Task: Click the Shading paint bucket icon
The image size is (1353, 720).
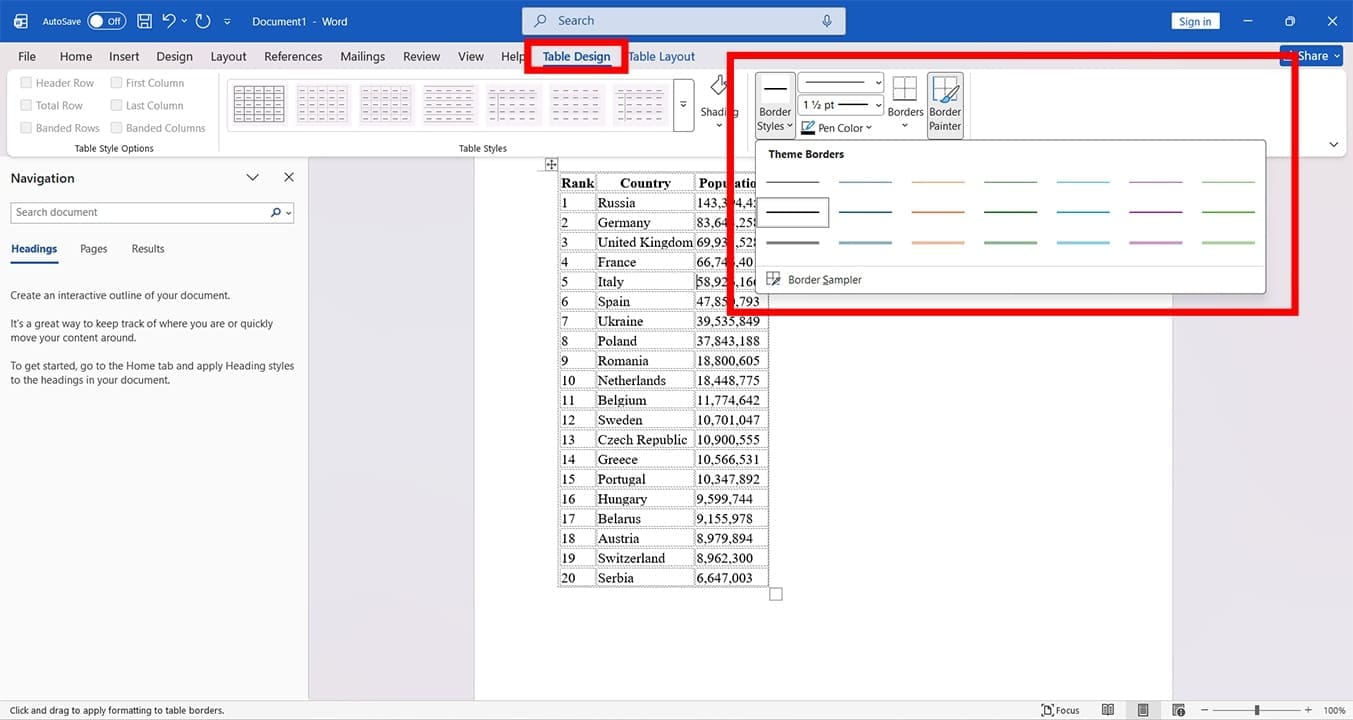Action: coord(717,87)
